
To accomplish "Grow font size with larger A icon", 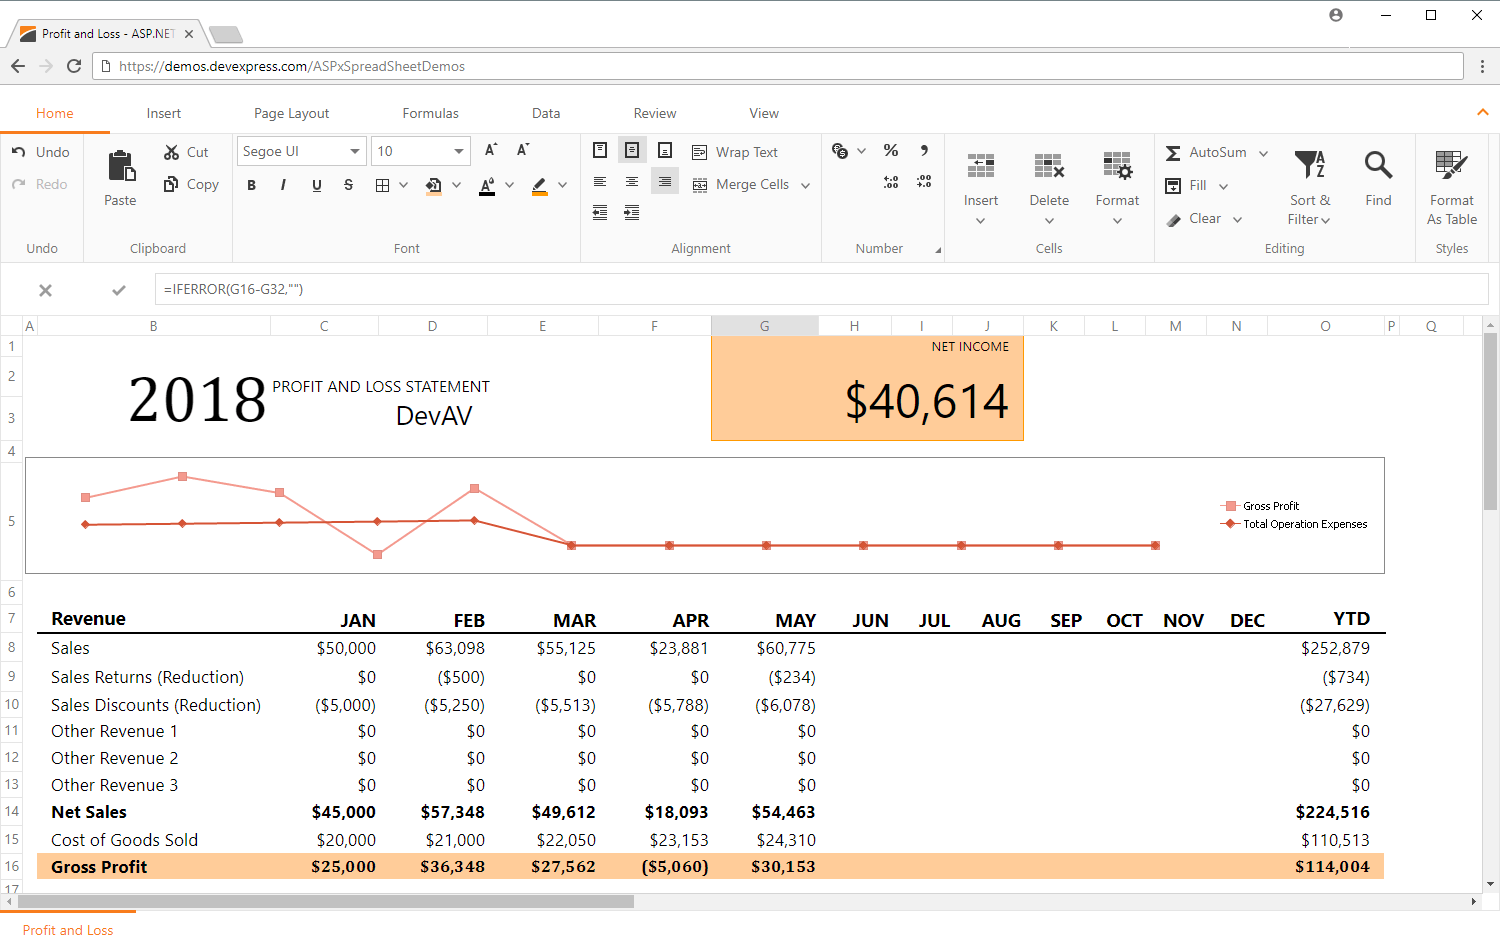I will point(491,151).
